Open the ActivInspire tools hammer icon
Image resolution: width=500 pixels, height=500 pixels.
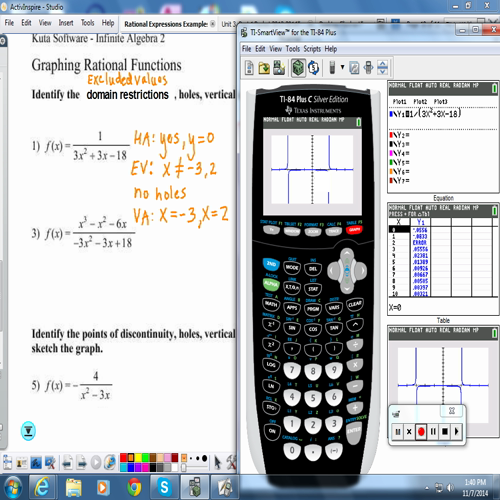(231, 463)
